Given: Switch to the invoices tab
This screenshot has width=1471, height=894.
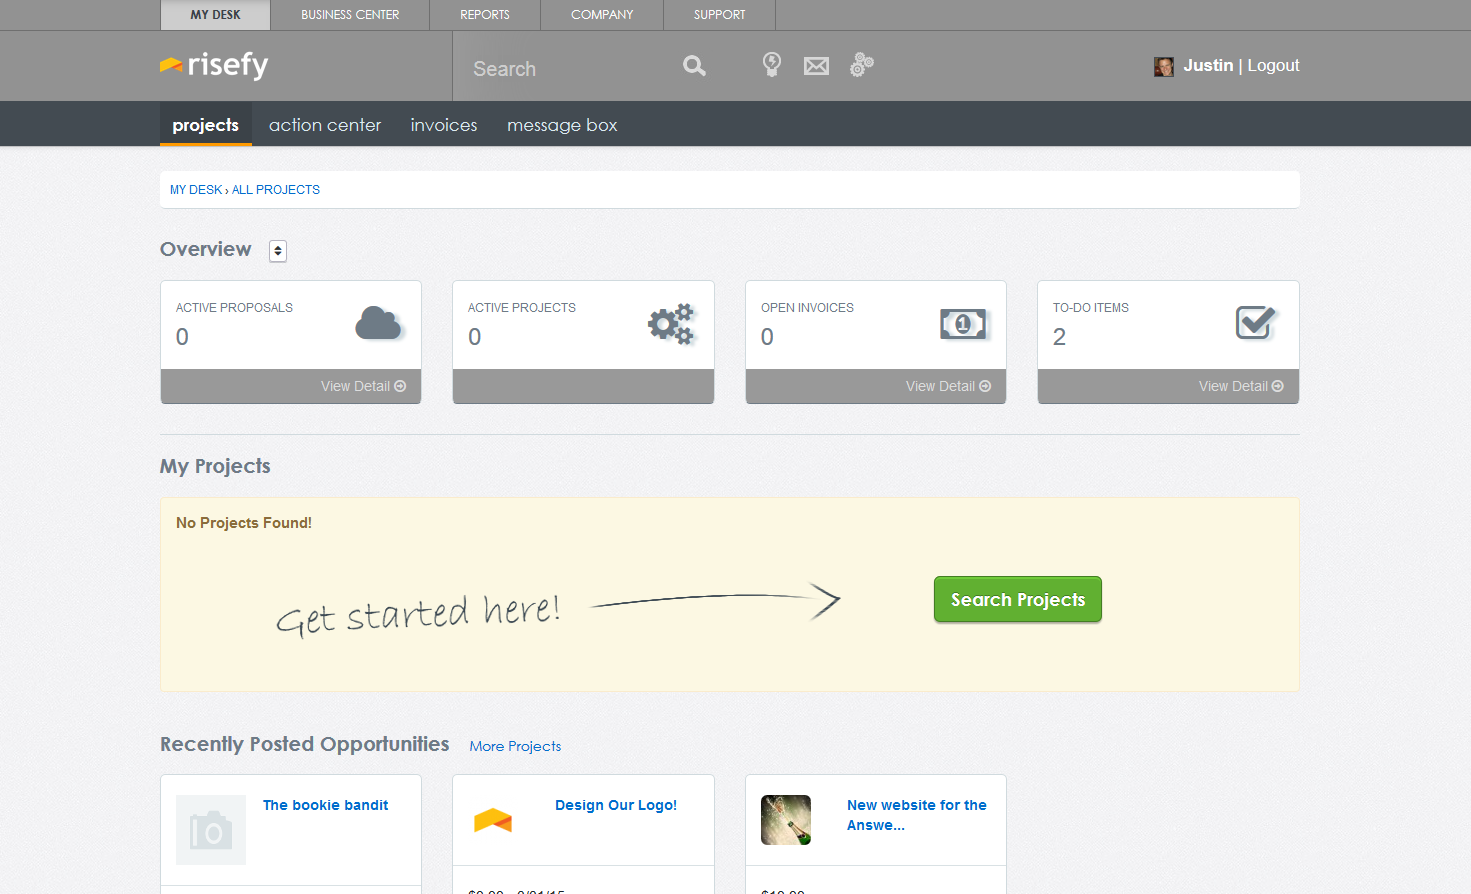Looking at the screenshot, I should coord(444,125).
